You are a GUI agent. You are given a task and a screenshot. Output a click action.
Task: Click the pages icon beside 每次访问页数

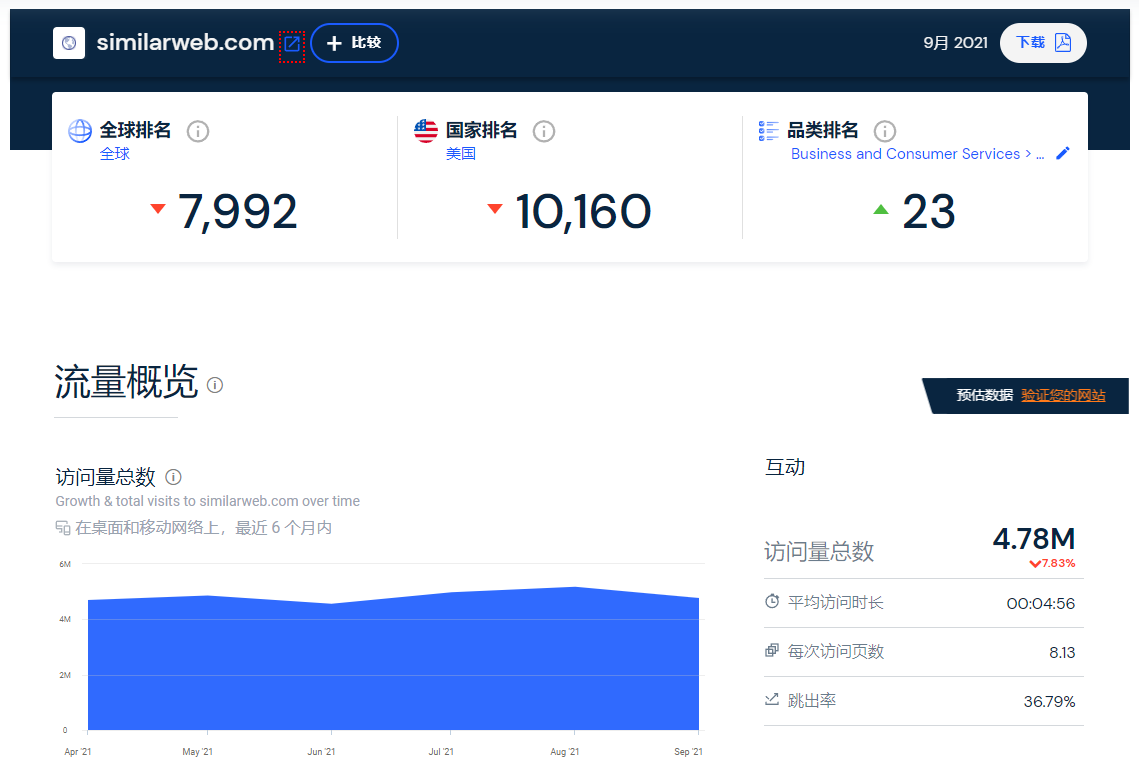coord(772,651)
